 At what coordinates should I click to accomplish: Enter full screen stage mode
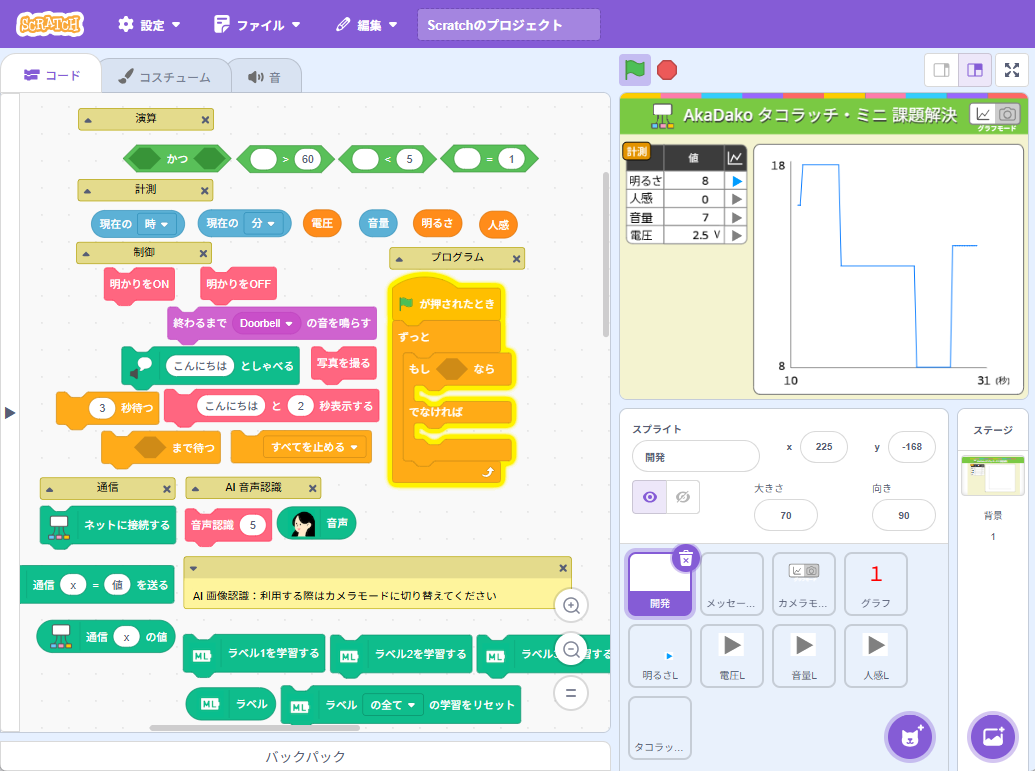(x=1012, y=70)
